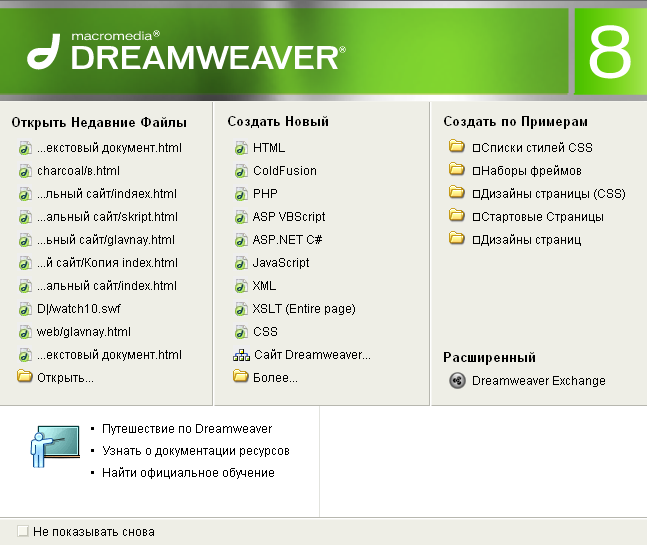Image resolution: width=647 pixels, height=545 pixels.
Task: Click the HTML document icon
Action: [x=241, y=148]
